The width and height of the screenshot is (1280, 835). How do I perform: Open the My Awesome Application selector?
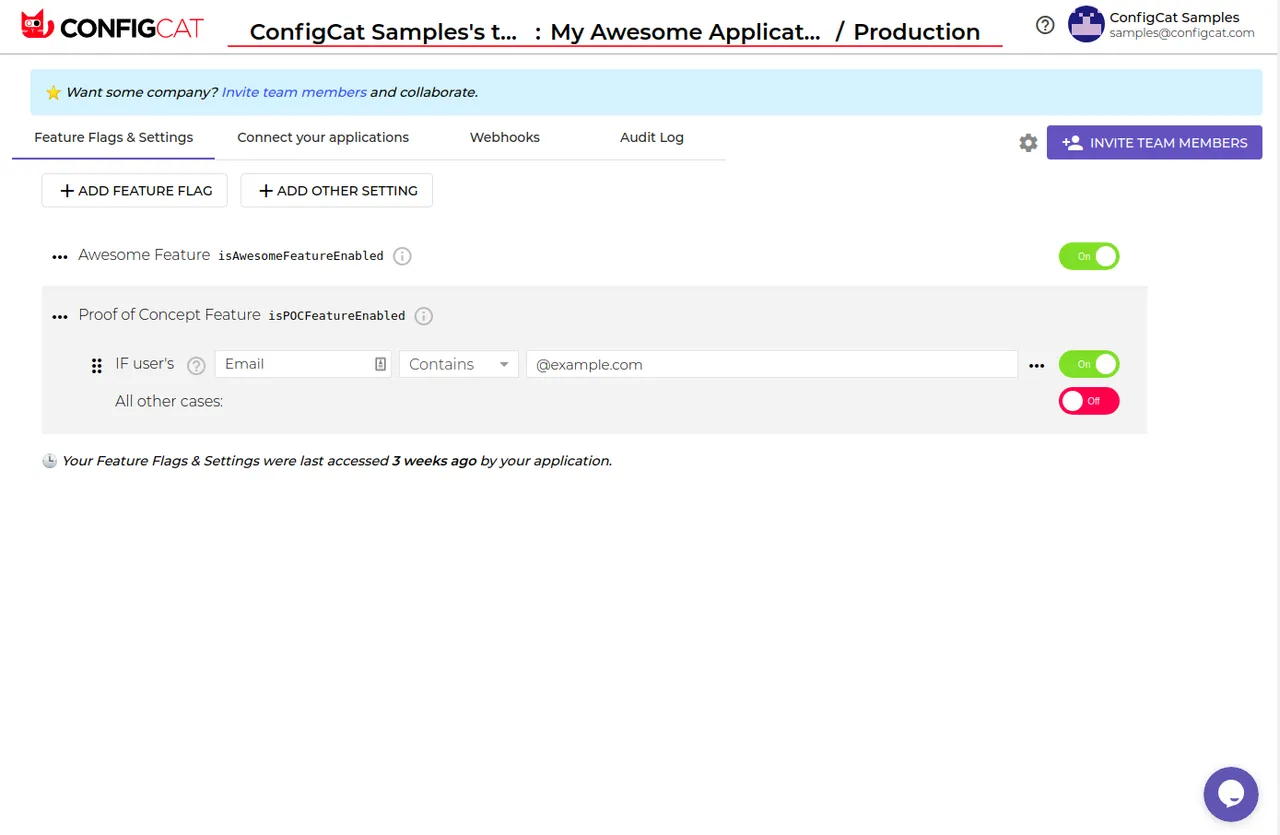coord(685,31)
